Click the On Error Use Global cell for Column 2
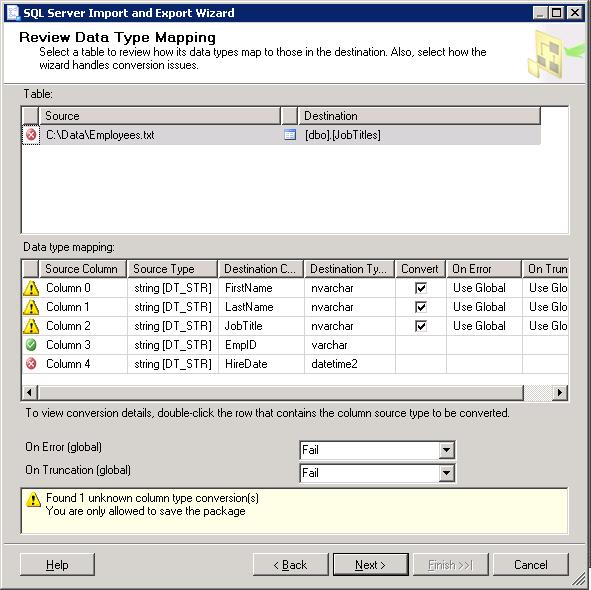591x590 pixels. 484,326
